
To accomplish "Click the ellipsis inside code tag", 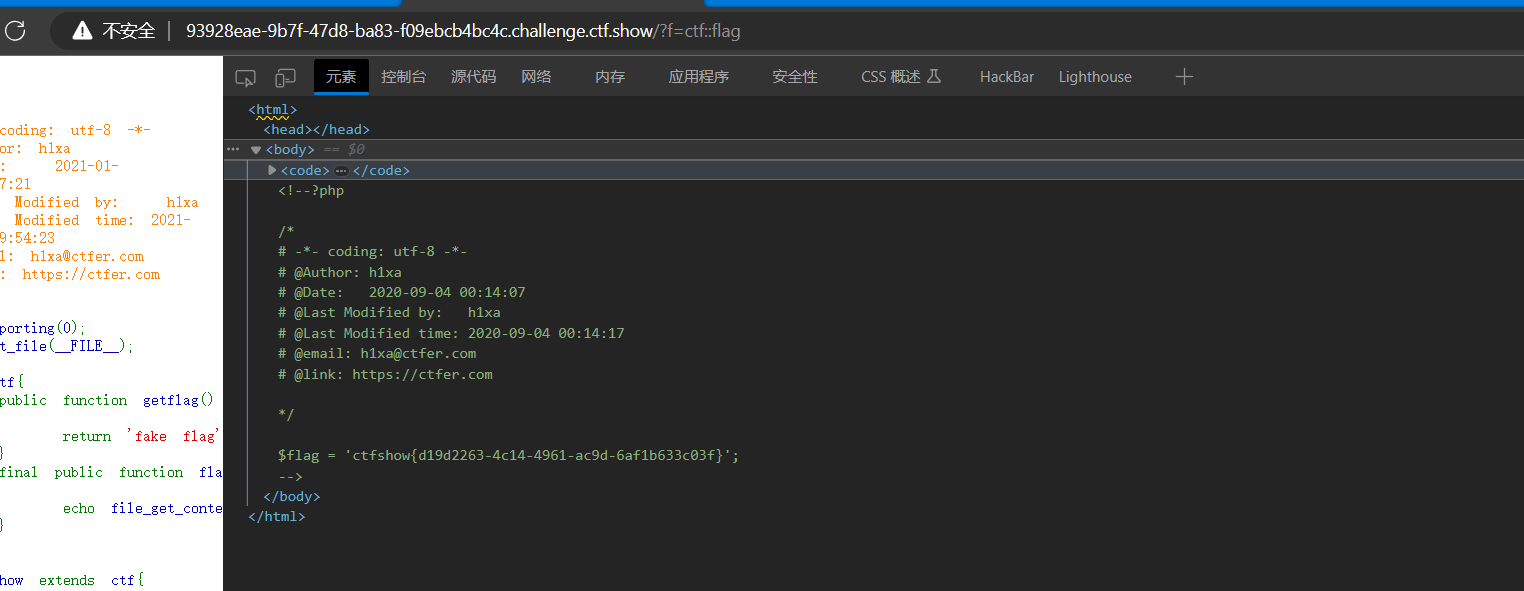I will click(x=341, y=171).
